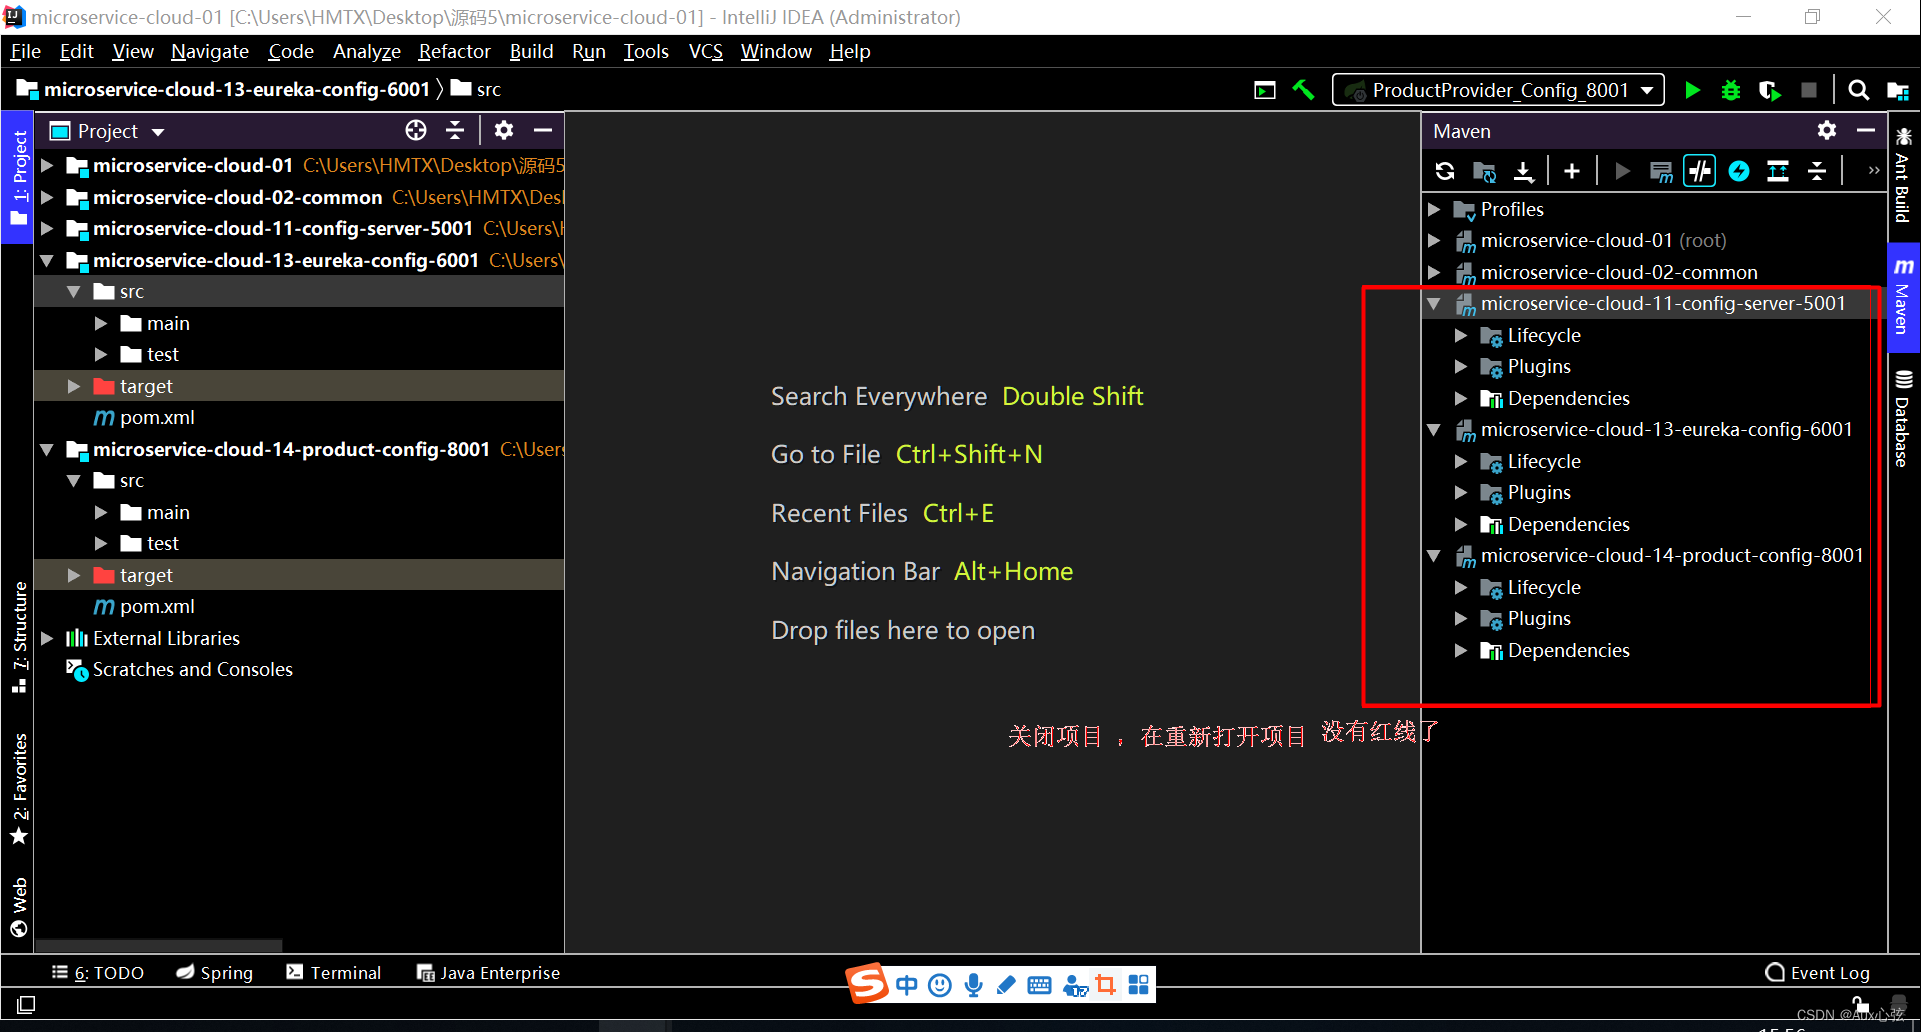Show more Maven toolbar actions
Viewport: 1921px width, 1032px height.
pos(1874,171)
